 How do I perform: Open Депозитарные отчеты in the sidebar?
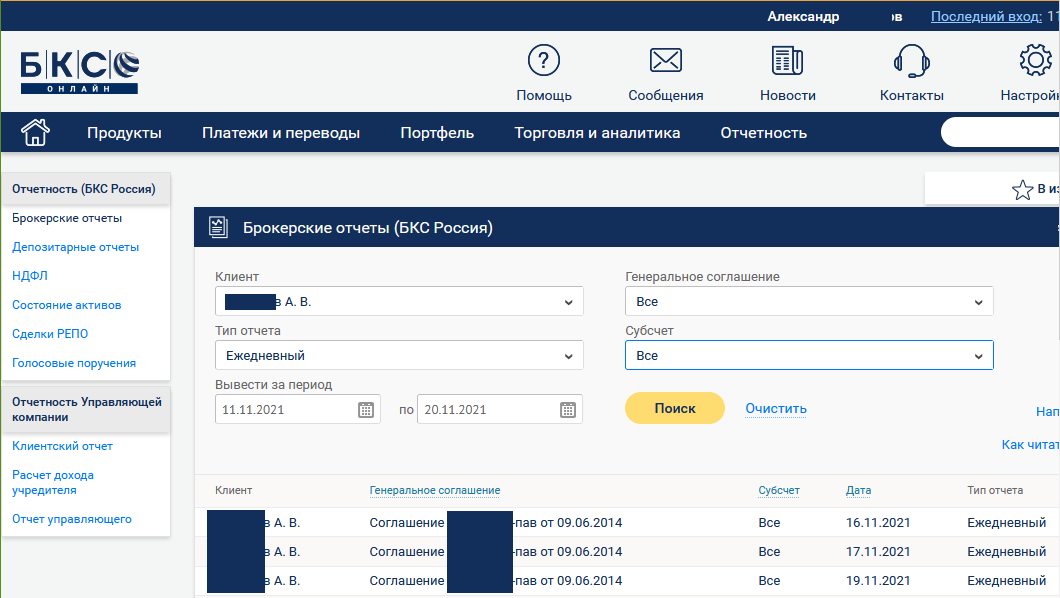point(76,247)
